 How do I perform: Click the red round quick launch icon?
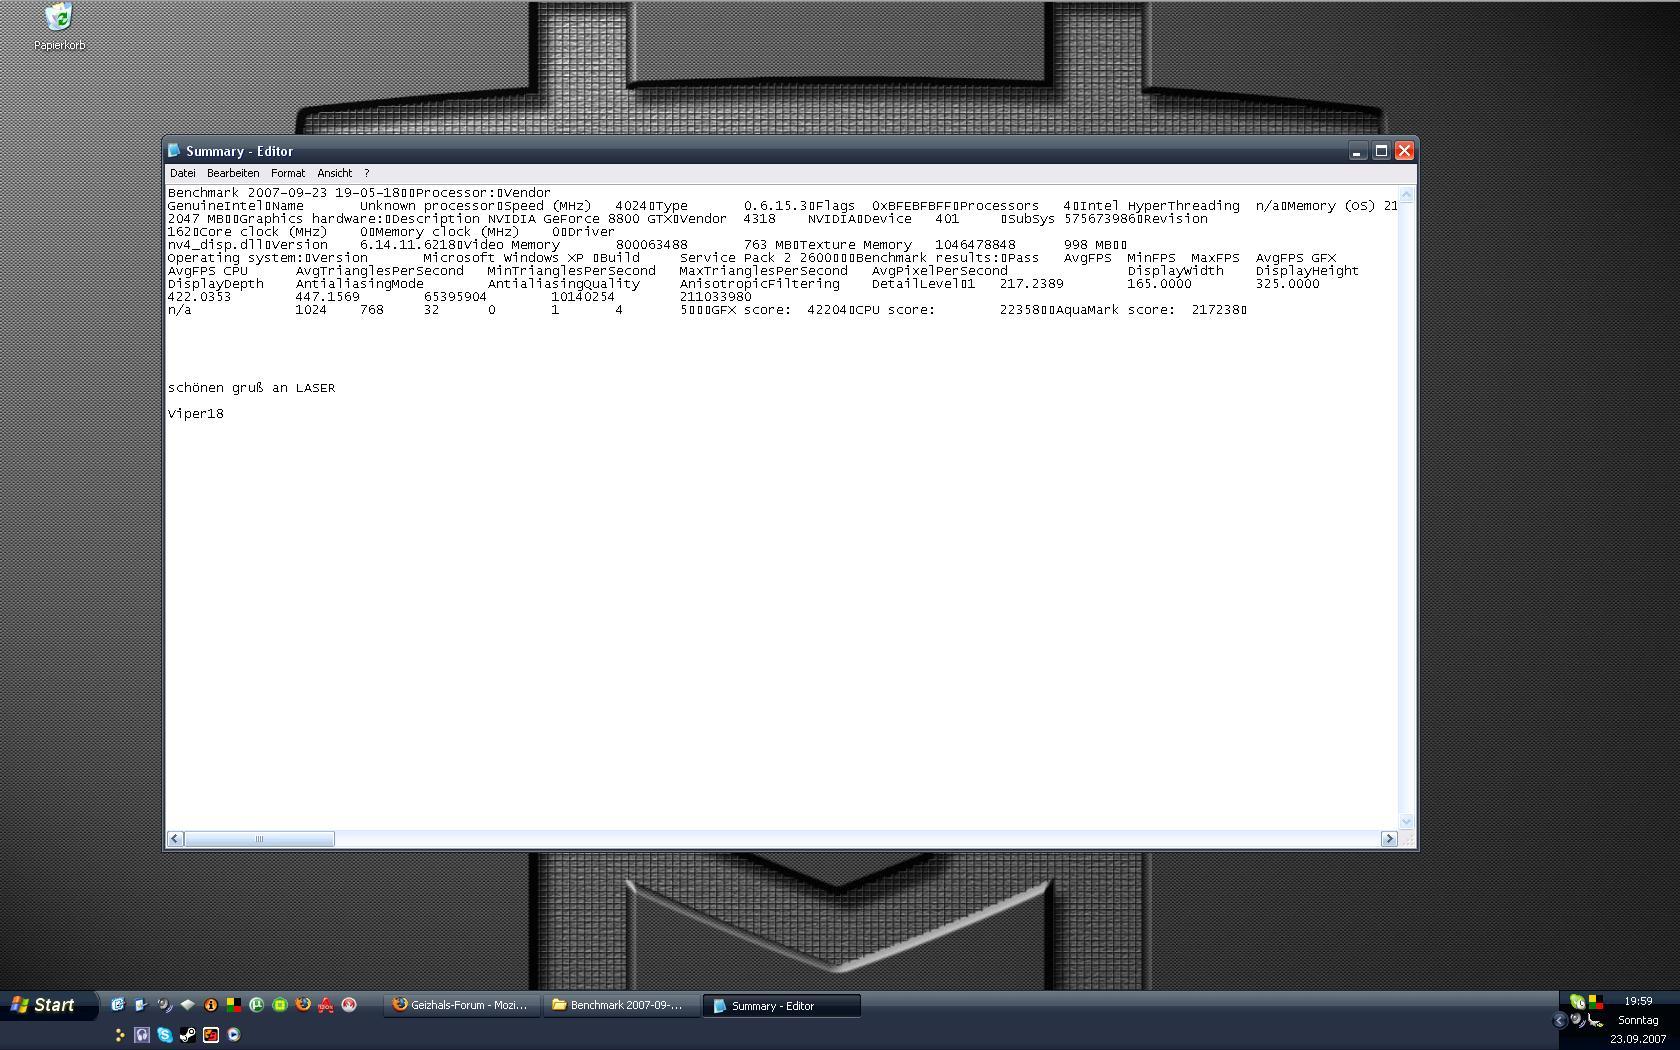[x=349, y=1004]
